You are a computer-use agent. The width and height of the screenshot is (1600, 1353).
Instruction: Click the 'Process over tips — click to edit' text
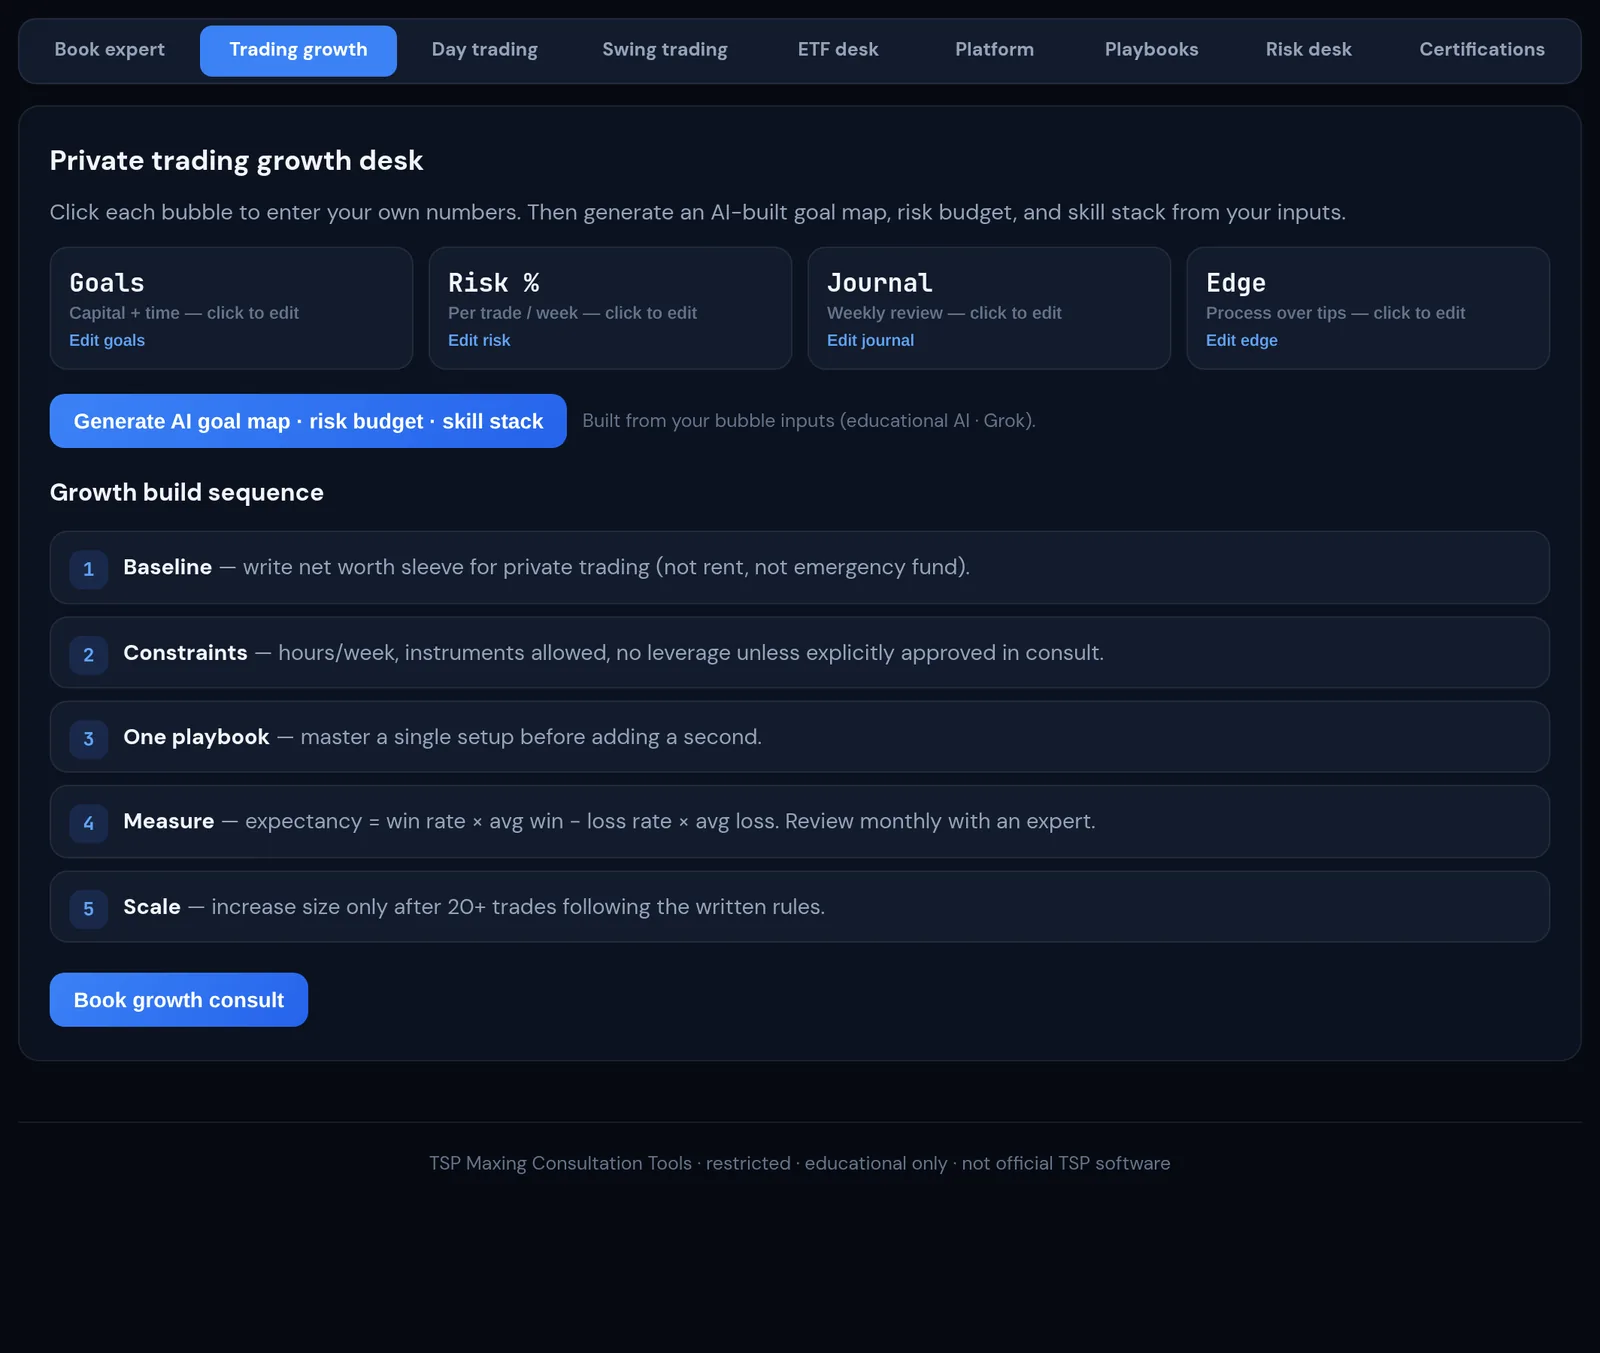[1335, 313]
